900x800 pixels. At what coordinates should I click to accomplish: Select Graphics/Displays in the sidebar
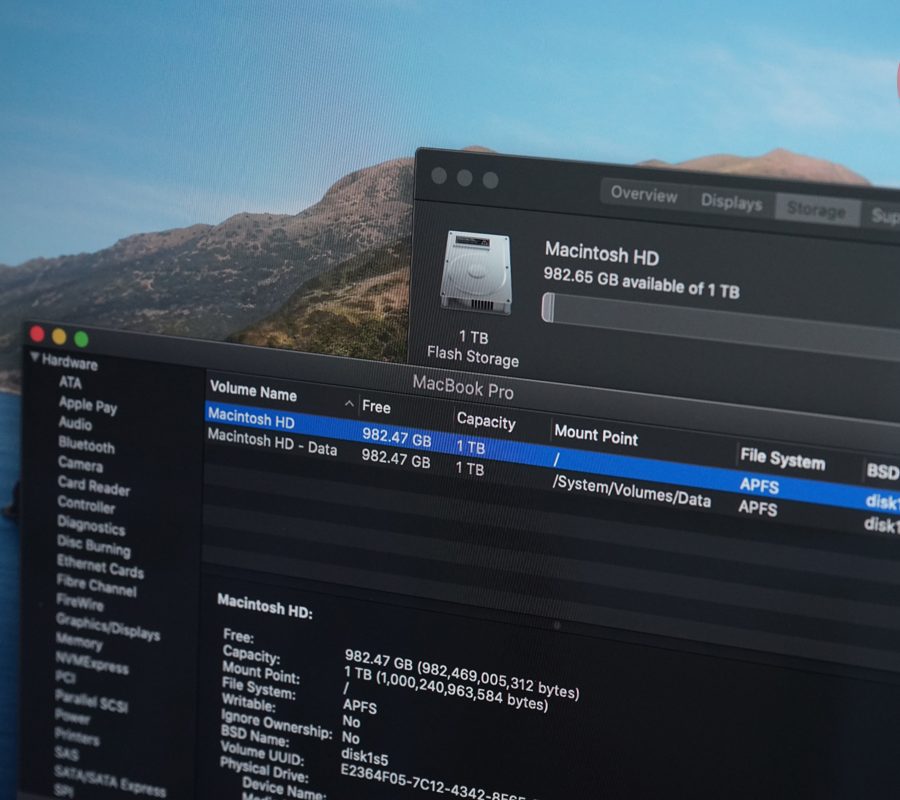(x=107, y=626)
